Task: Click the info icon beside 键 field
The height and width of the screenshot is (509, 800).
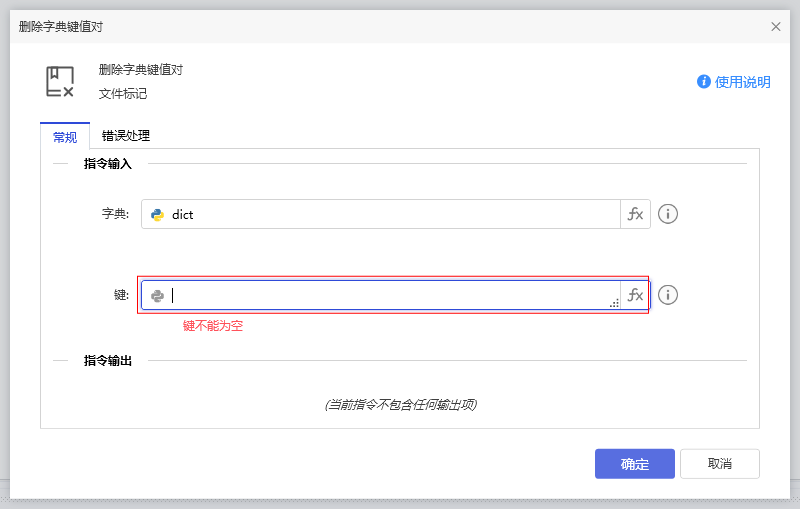Action: coord(668,295)
